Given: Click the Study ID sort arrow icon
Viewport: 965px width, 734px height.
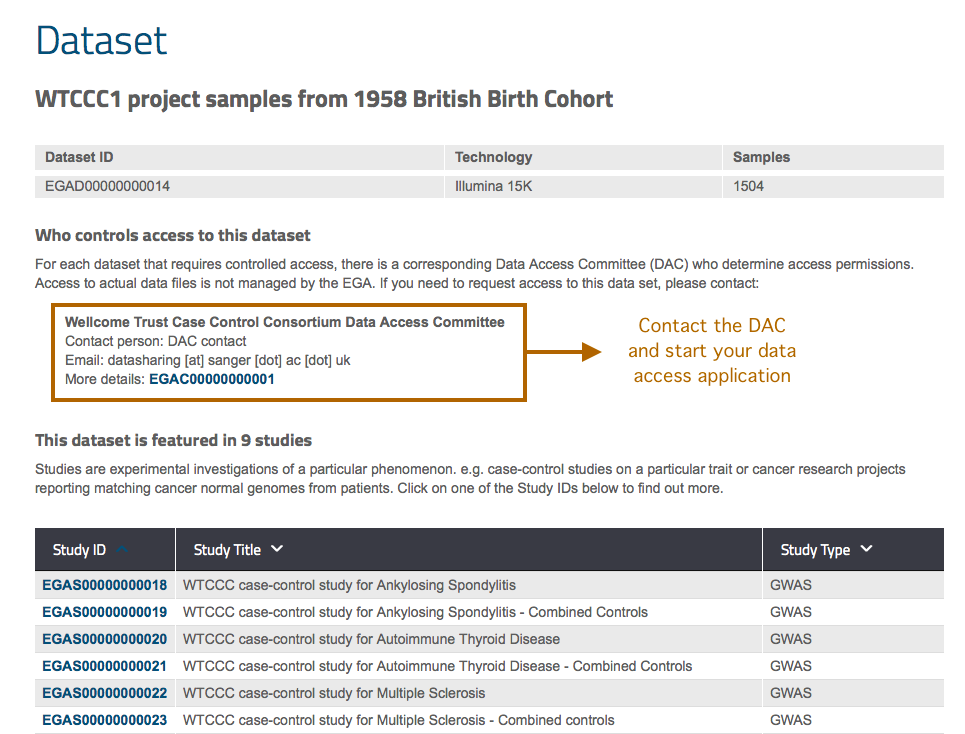Looking at the screenshot, I should tap(122, 549).
